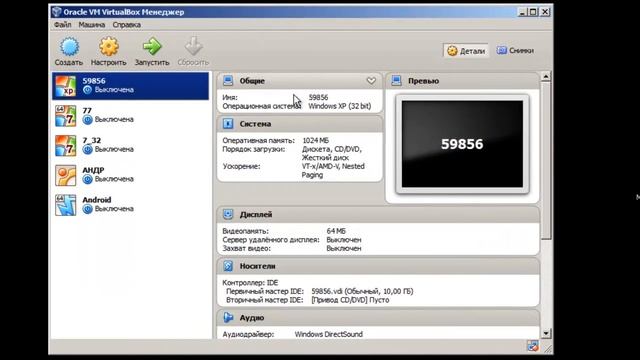Viewport: 640px width, 360px height.
Task: Open the Носители section title link
Action: click(257, 266)
